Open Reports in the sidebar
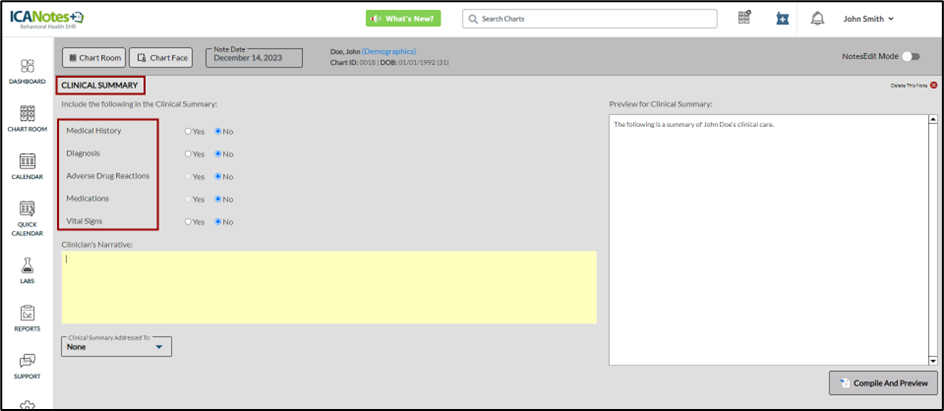Image resolution: width=944 pixels, height=411 pixels. pyautogui.click(x=28, y=319)
